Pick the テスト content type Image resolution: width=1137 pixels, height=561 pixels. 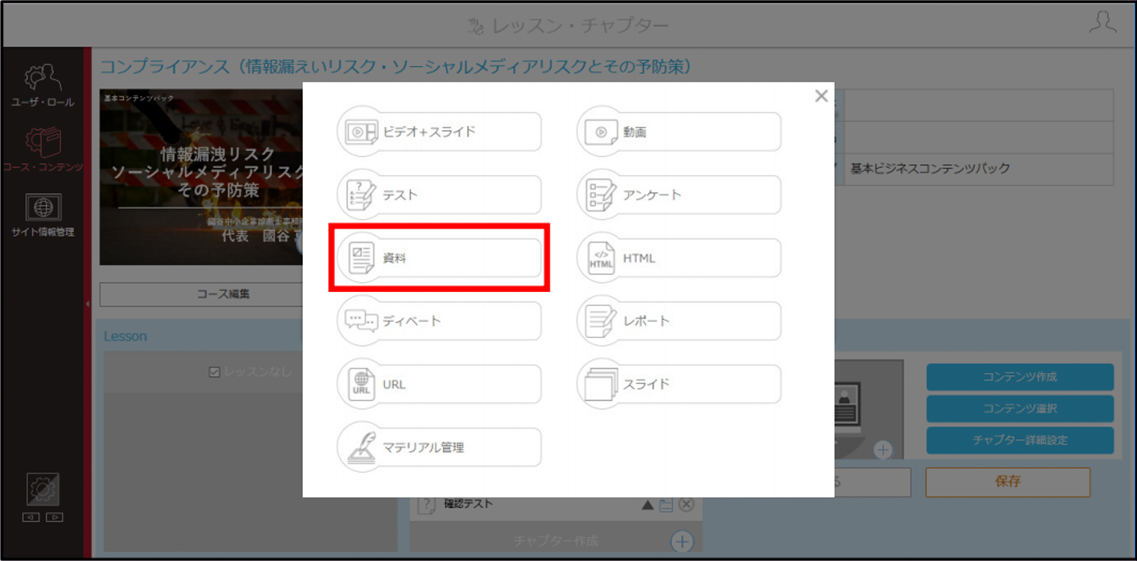[x=439, y=195]
